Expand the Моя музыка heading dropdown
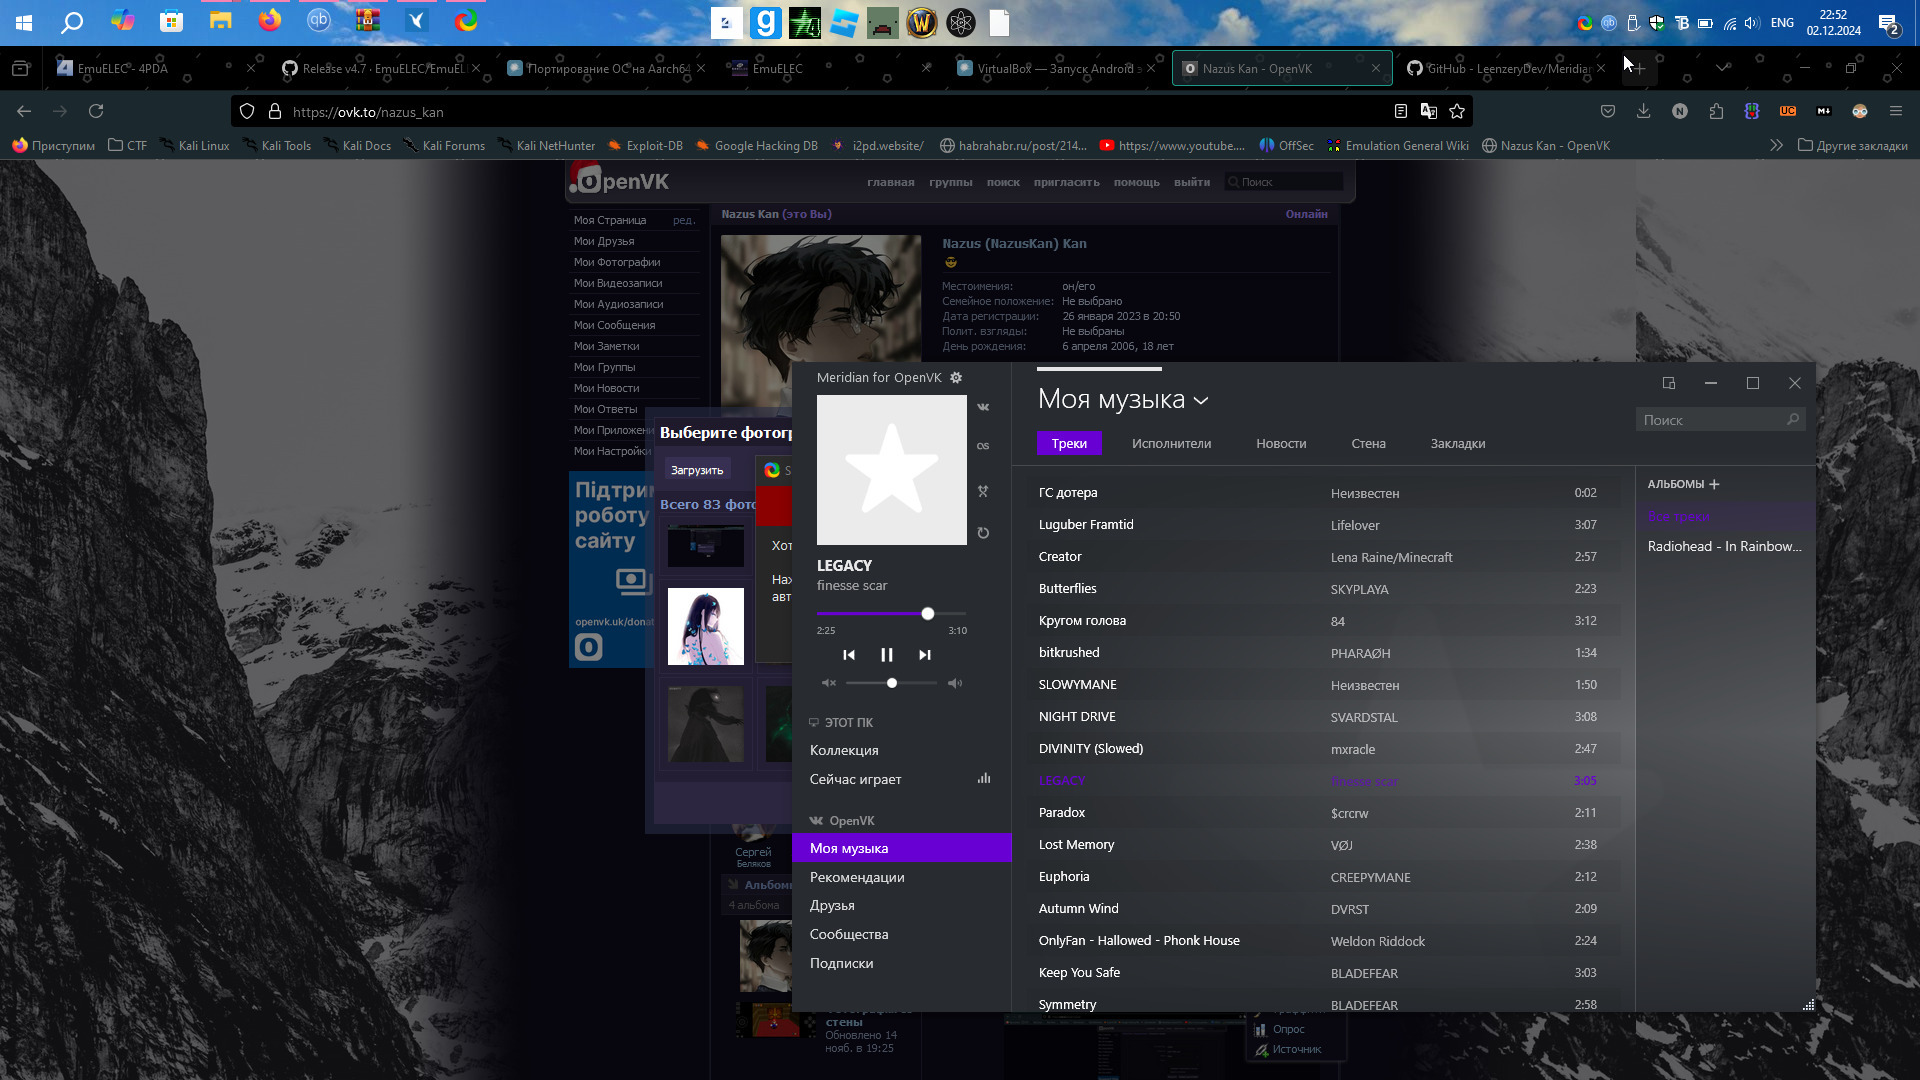1920x1080 pixels. (1201, 400)
